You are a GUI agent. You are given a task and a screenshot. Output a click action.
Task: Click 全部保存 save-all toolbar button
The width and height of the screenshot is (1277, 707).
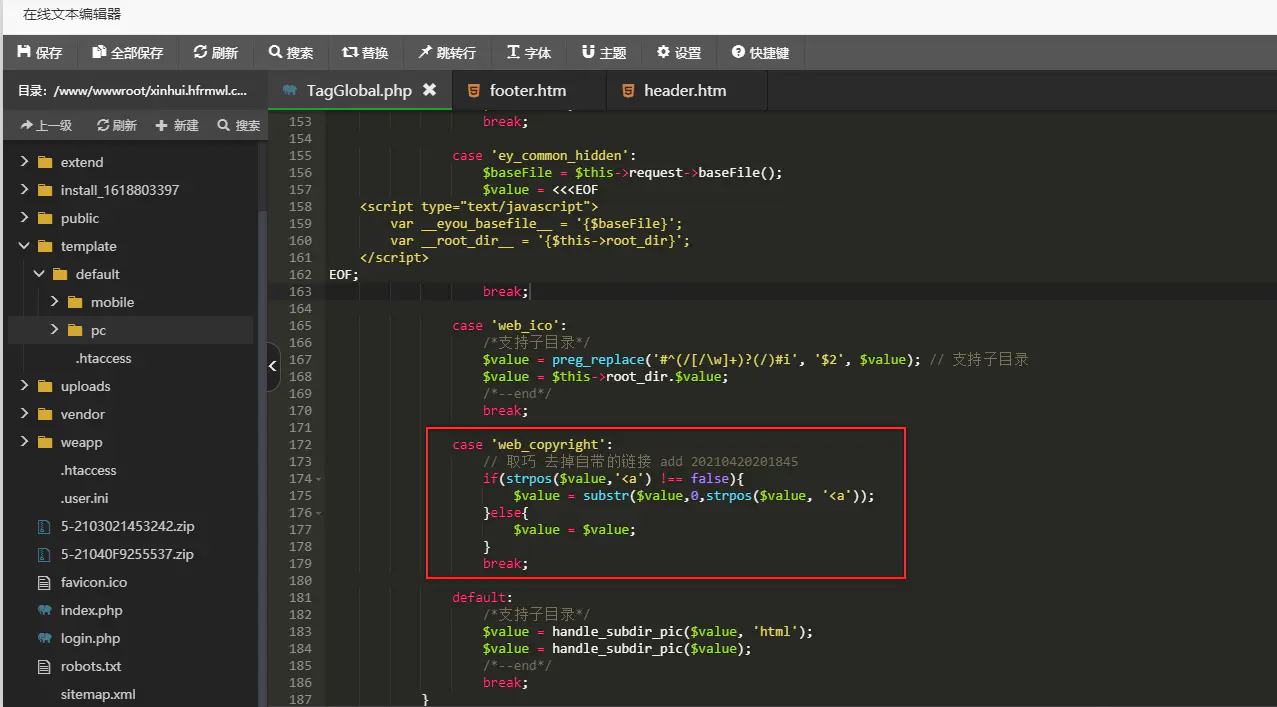pyautogui.click(x=127, y=52)
